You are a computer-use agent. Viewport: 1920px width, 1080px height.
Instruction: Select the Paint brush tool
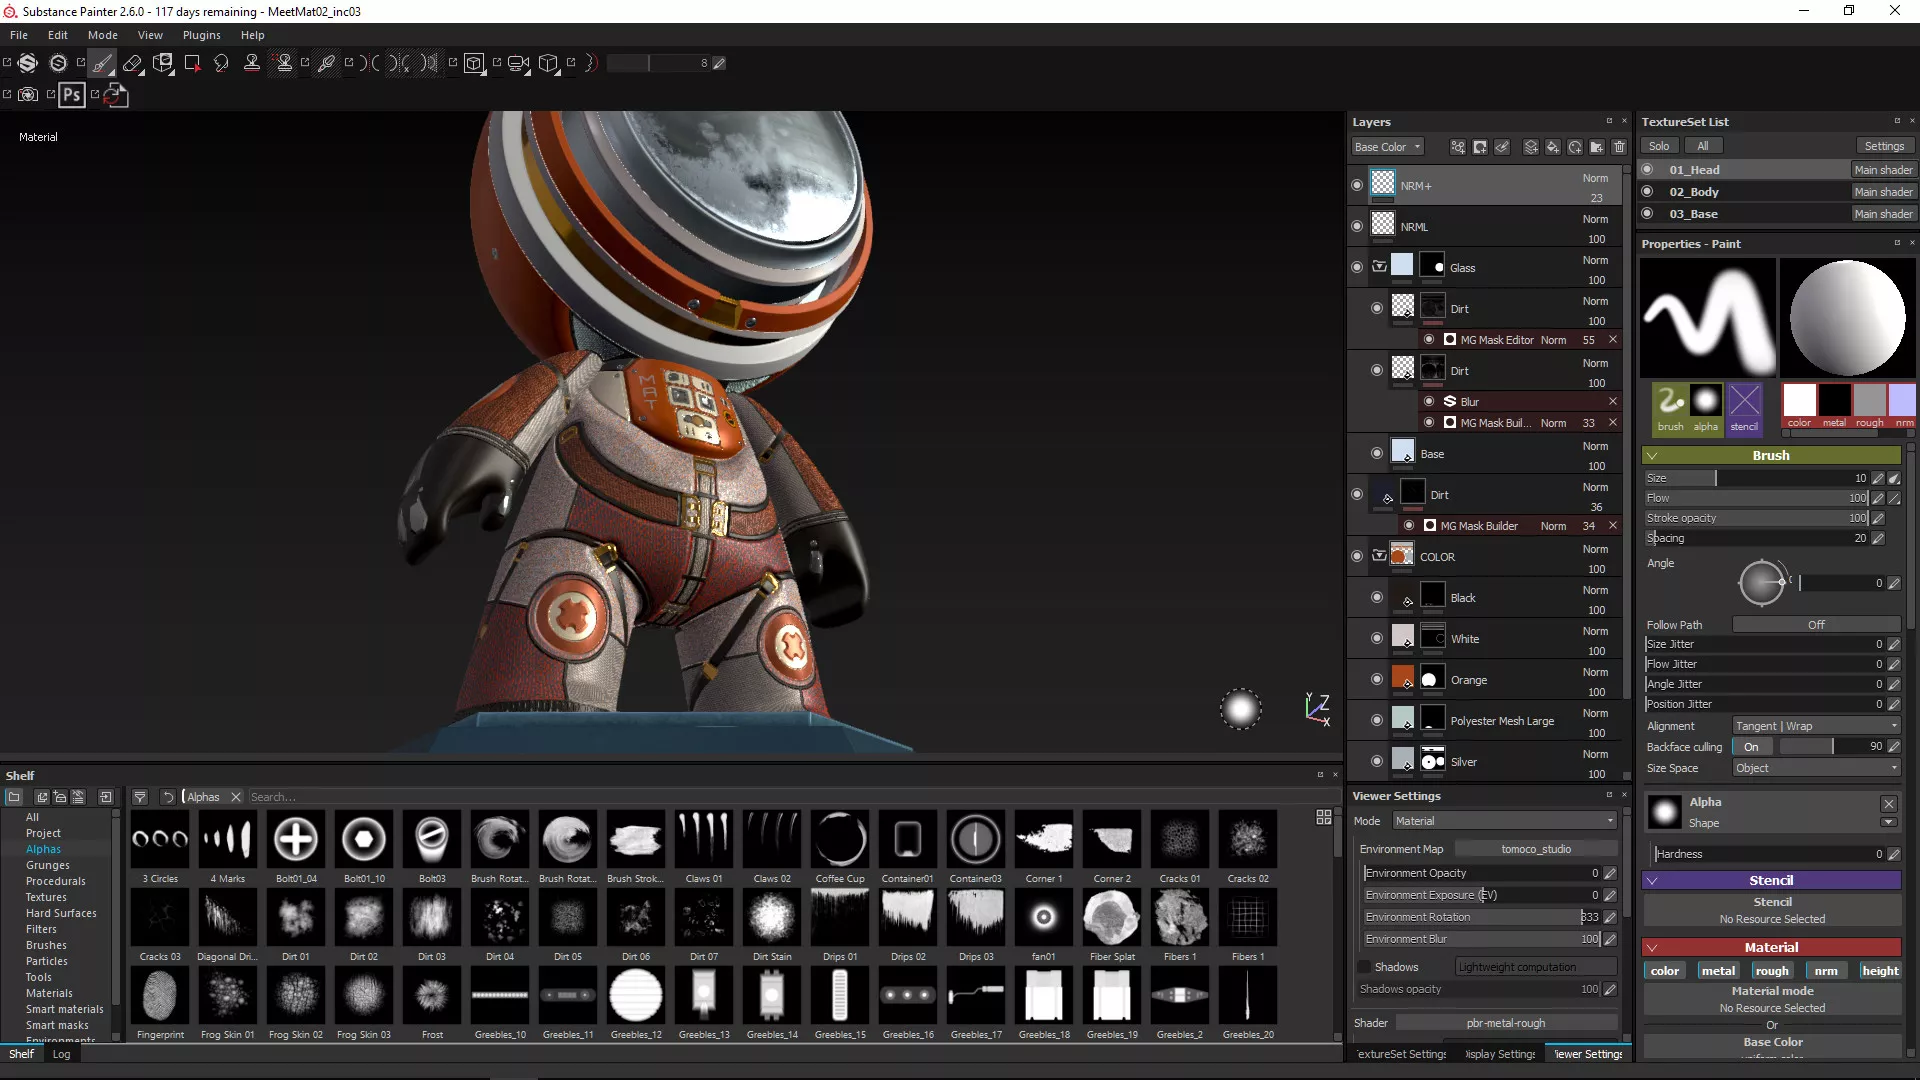point(102,63)
